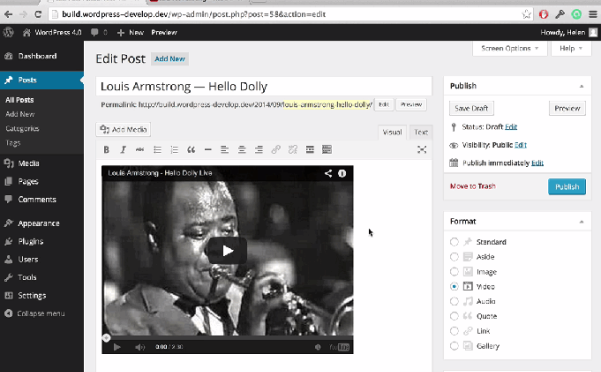Viewport: 601px width, 372px height.
Task: Toggle the toolbar kitchen sink
Action: (x=327, y=150)
